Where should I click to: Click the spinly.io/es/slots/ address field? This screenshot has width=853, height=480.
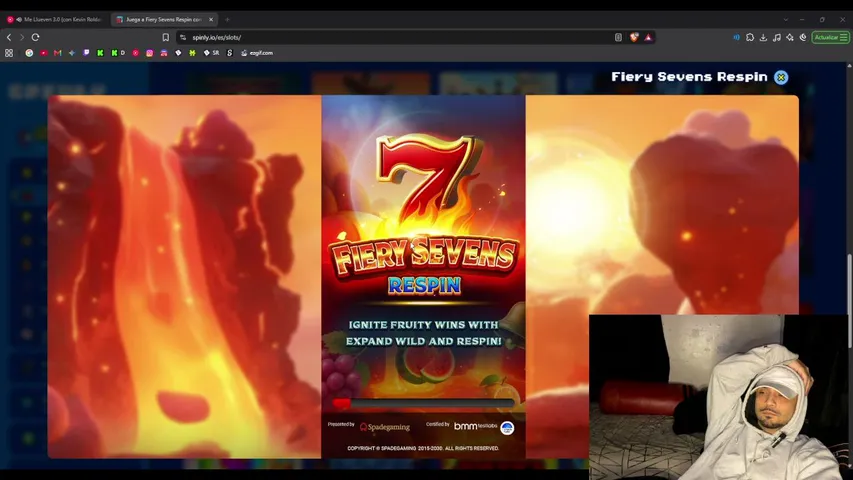(400, 38)
